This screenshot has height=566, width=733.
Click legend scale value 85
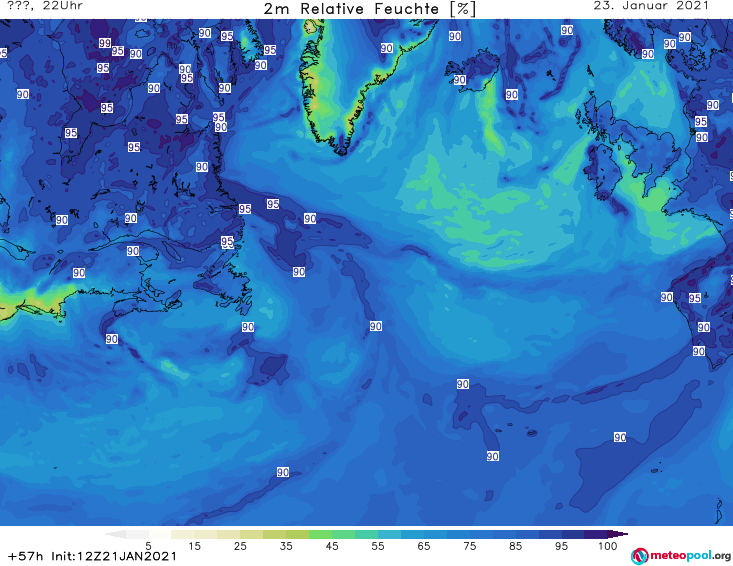[515, 546]
